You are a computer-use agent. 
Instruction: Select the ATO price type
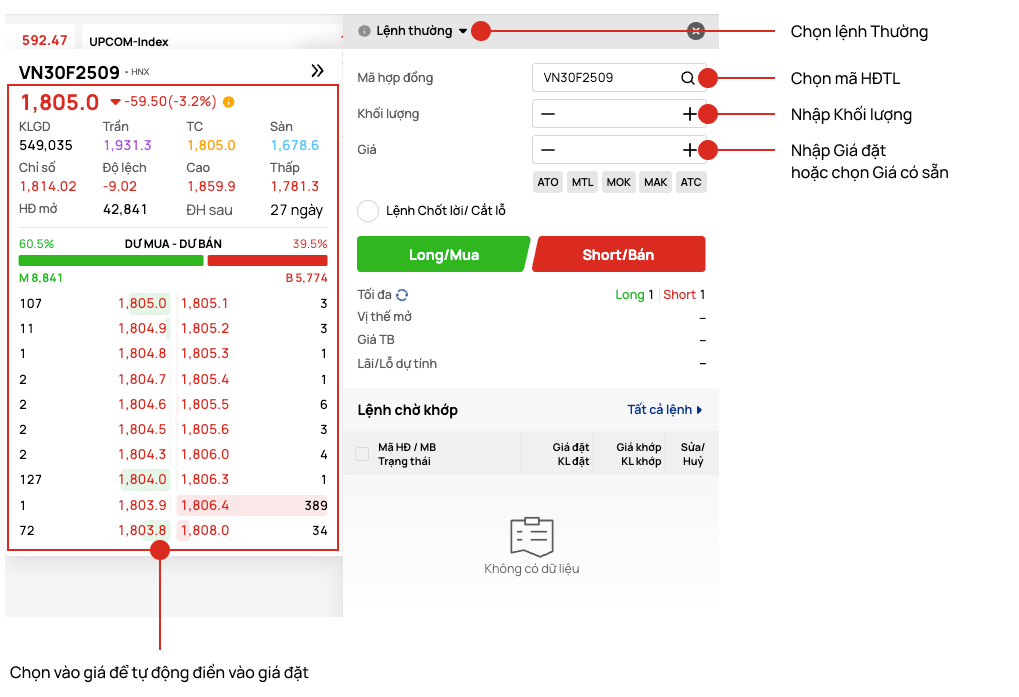[x=548, y=182]
